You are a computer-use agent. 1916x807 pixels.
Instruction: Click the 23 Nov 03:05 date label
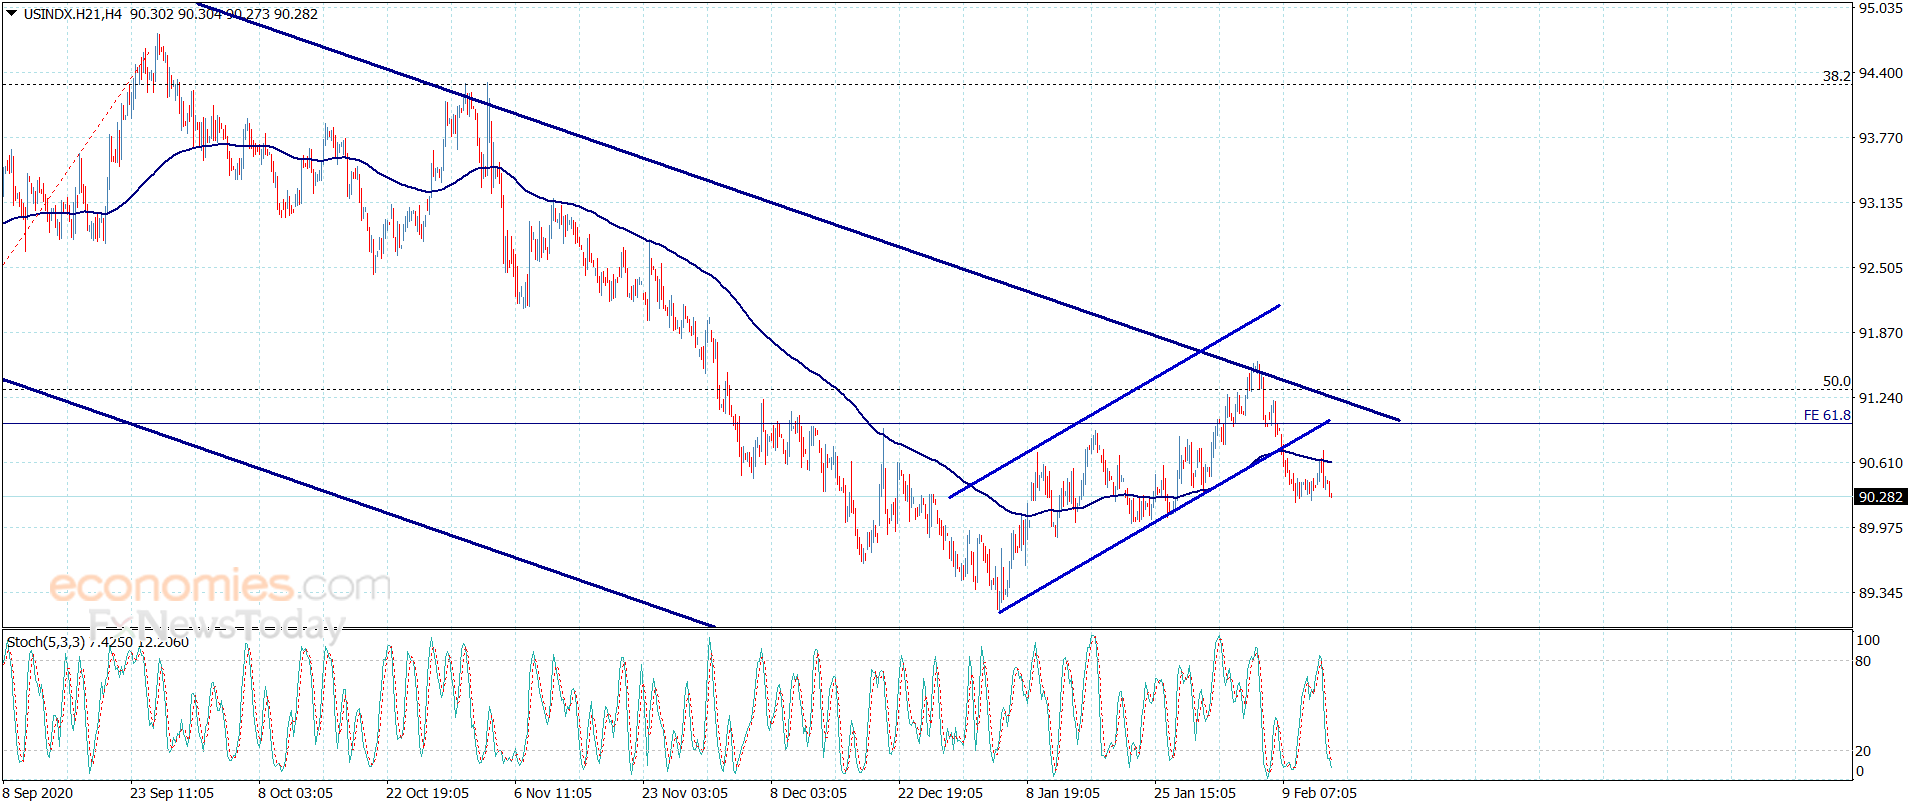685,793
